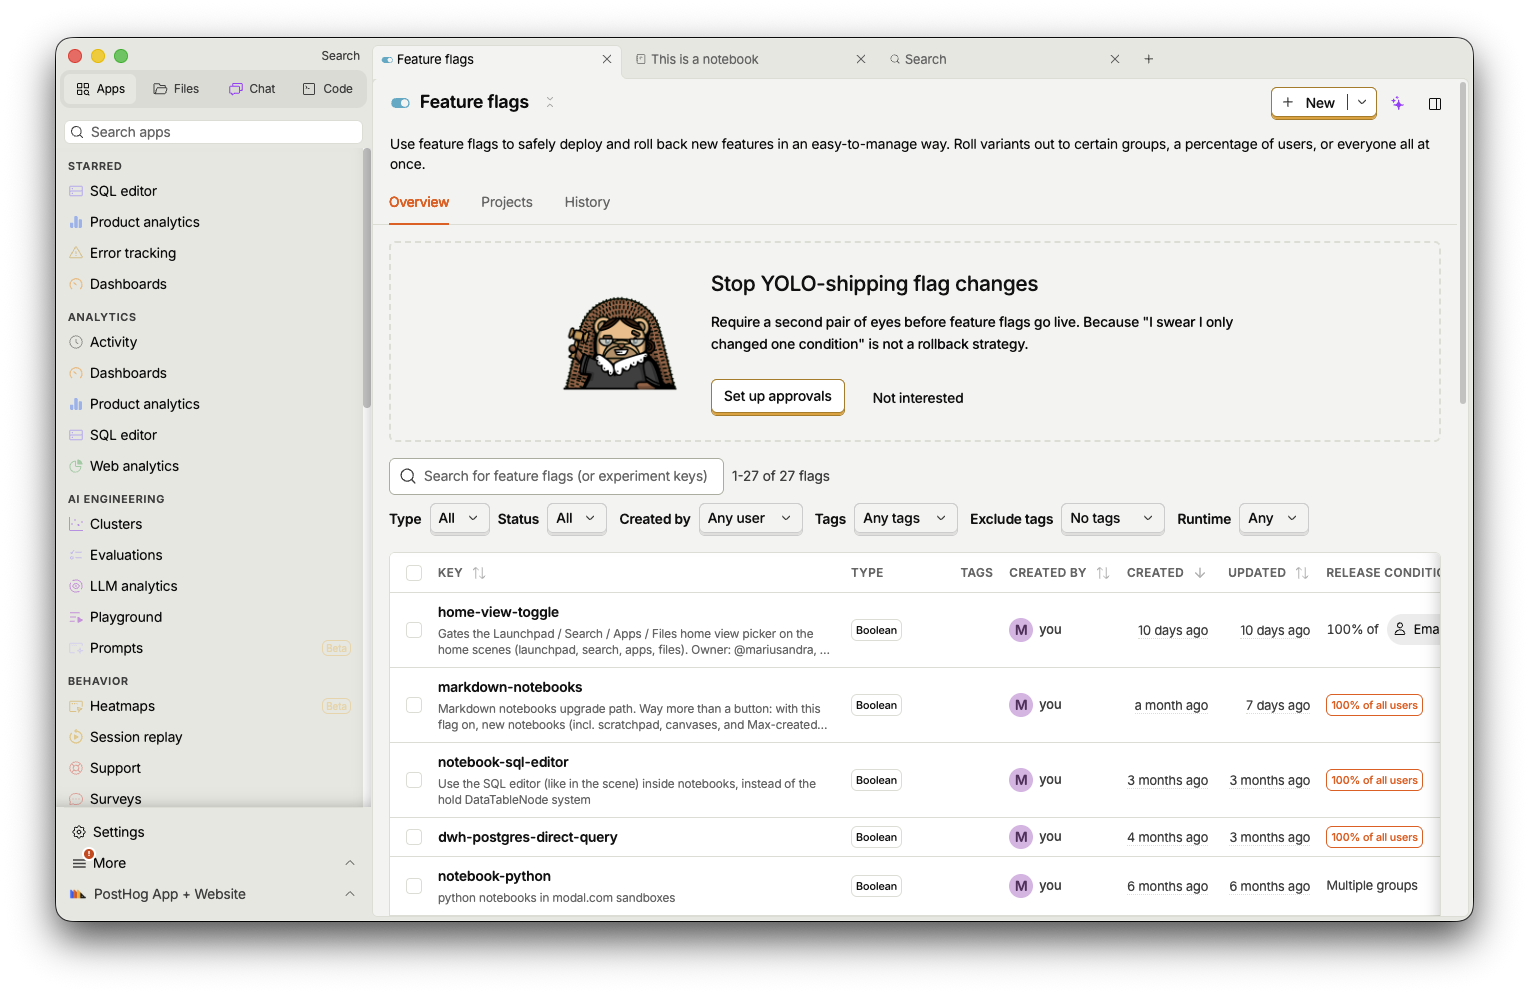The height and width of the screenshot is (995, 1529).
Task: Open Error tracking warning icon
Action: [76, 253]
